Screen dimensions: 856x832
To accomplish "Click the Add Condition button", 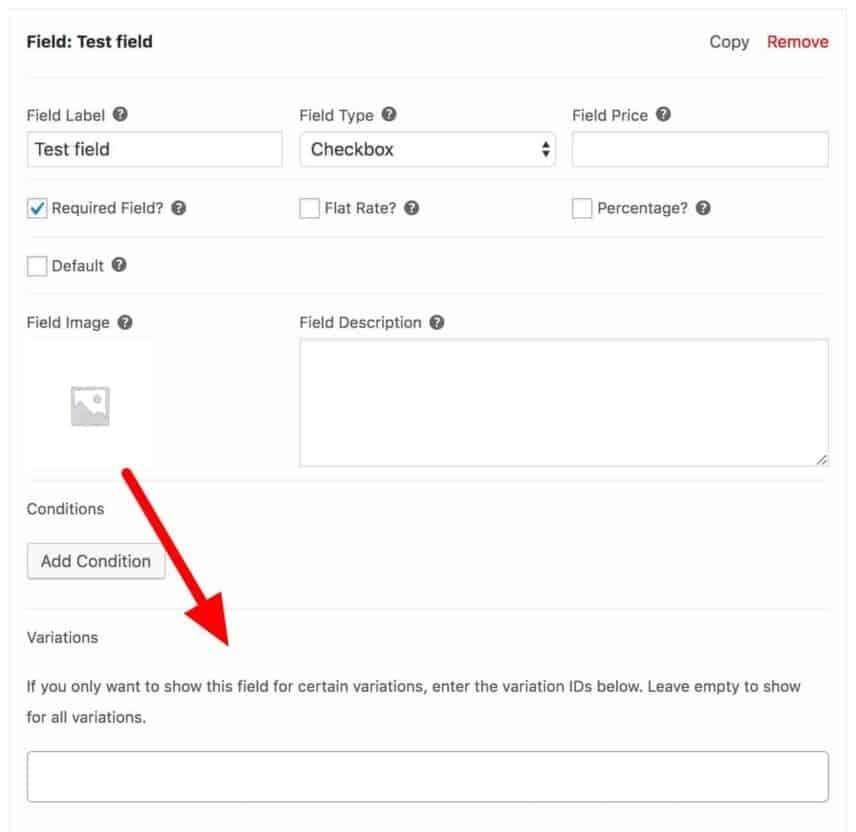I will (96, 561).
